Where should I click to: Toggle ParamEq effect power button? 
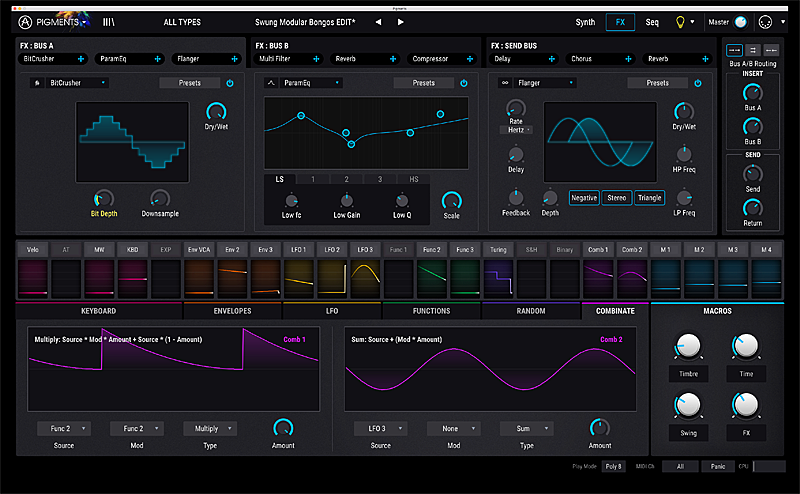pos(464,83)
